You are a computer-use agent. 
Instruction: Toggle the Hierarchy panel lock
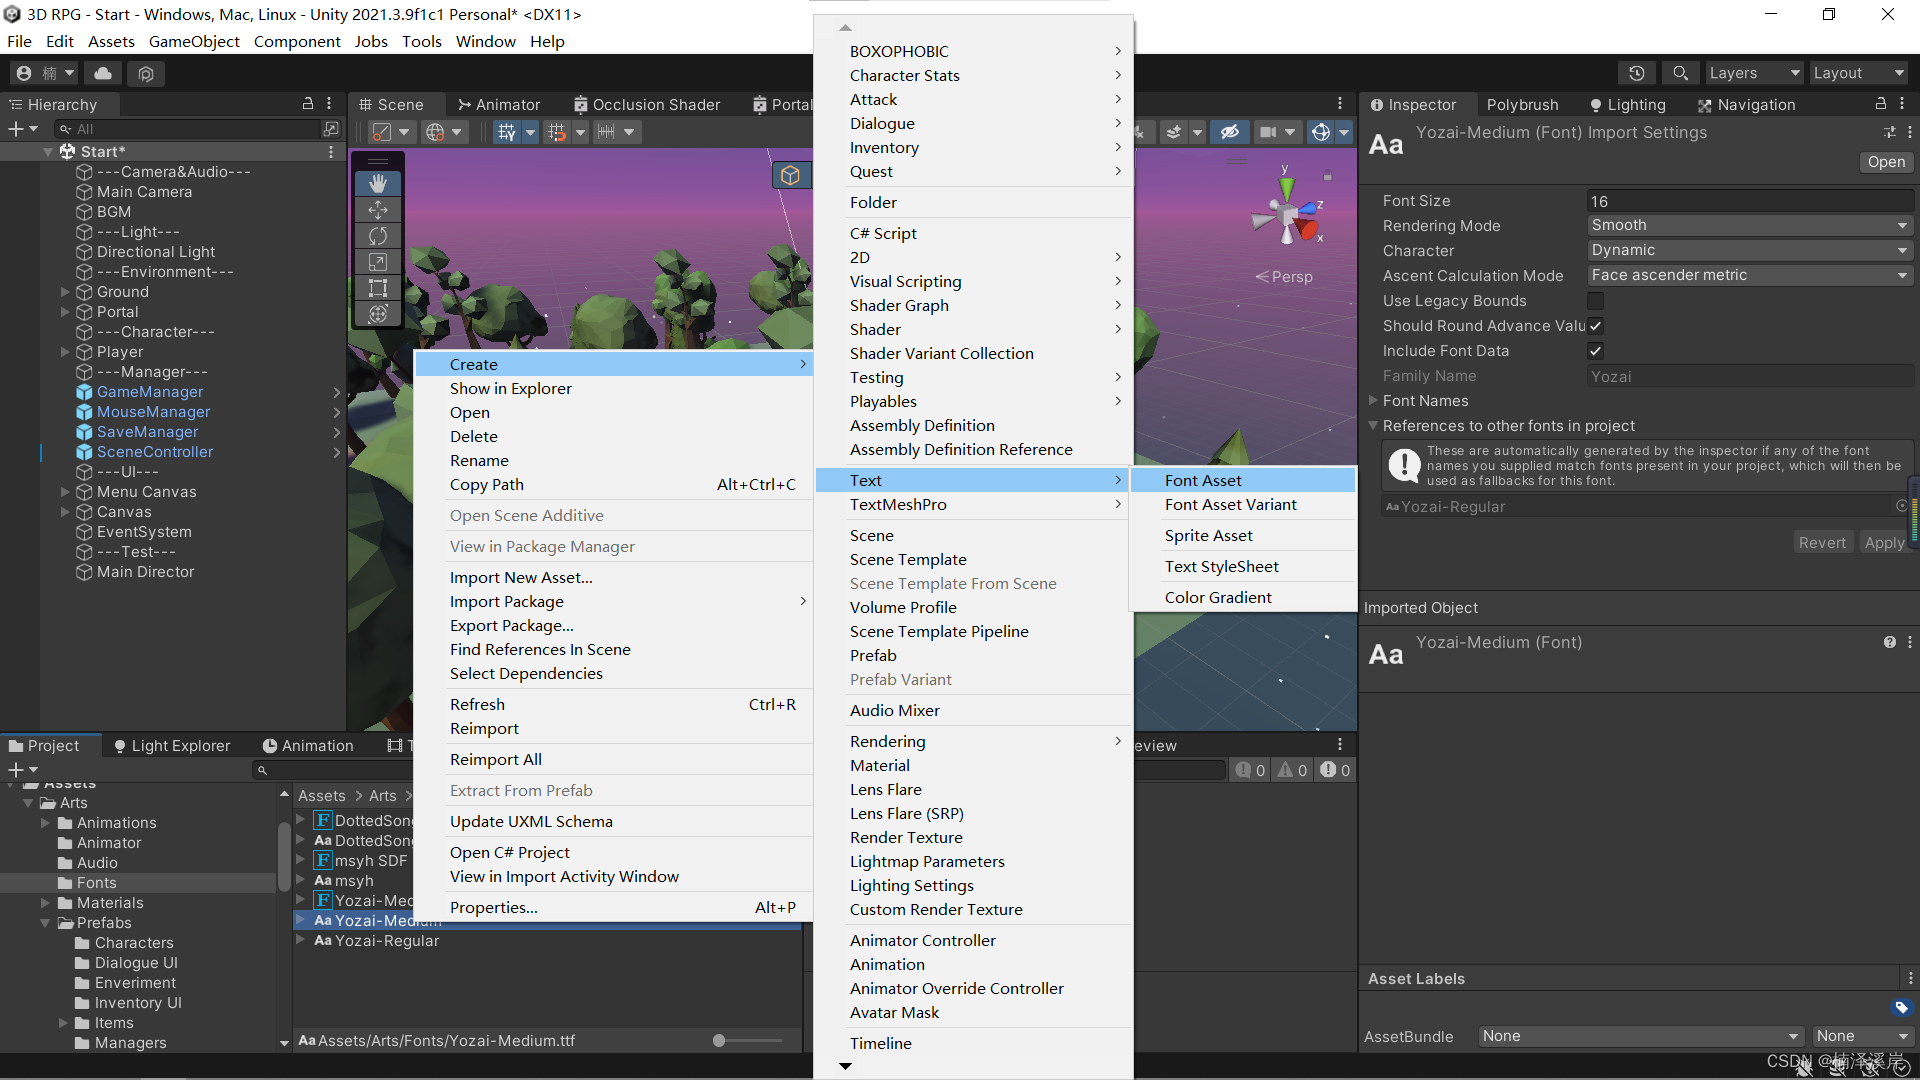308,104
